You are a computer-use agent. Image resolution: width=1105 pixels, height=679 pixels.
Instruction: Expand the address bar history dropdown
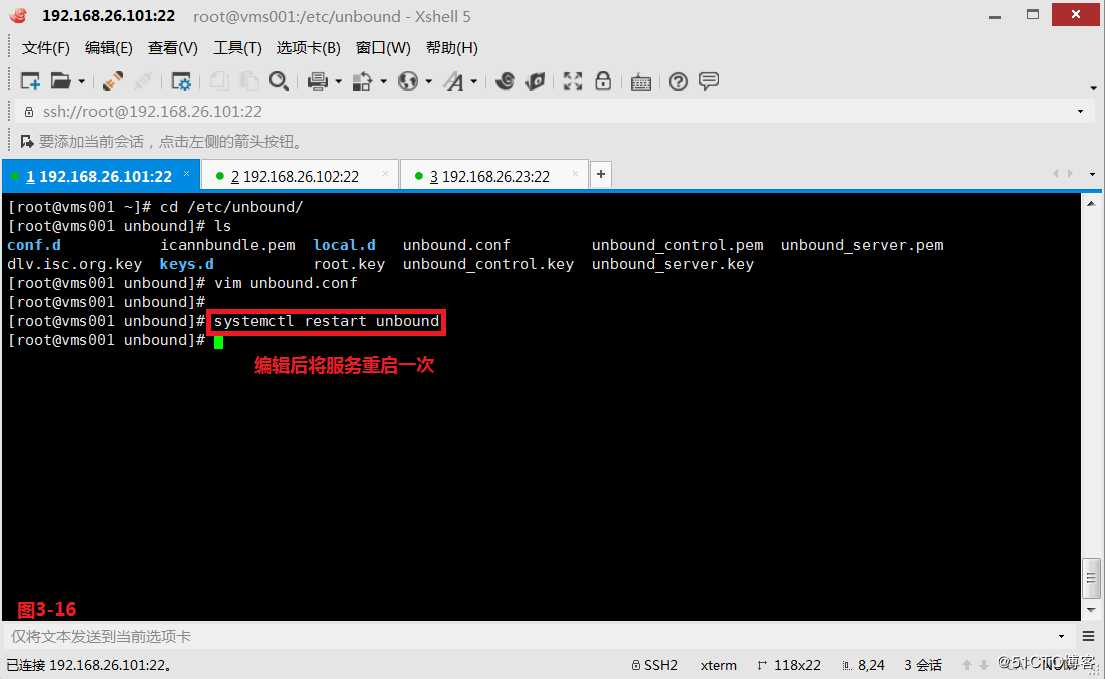pos(1080,112)
